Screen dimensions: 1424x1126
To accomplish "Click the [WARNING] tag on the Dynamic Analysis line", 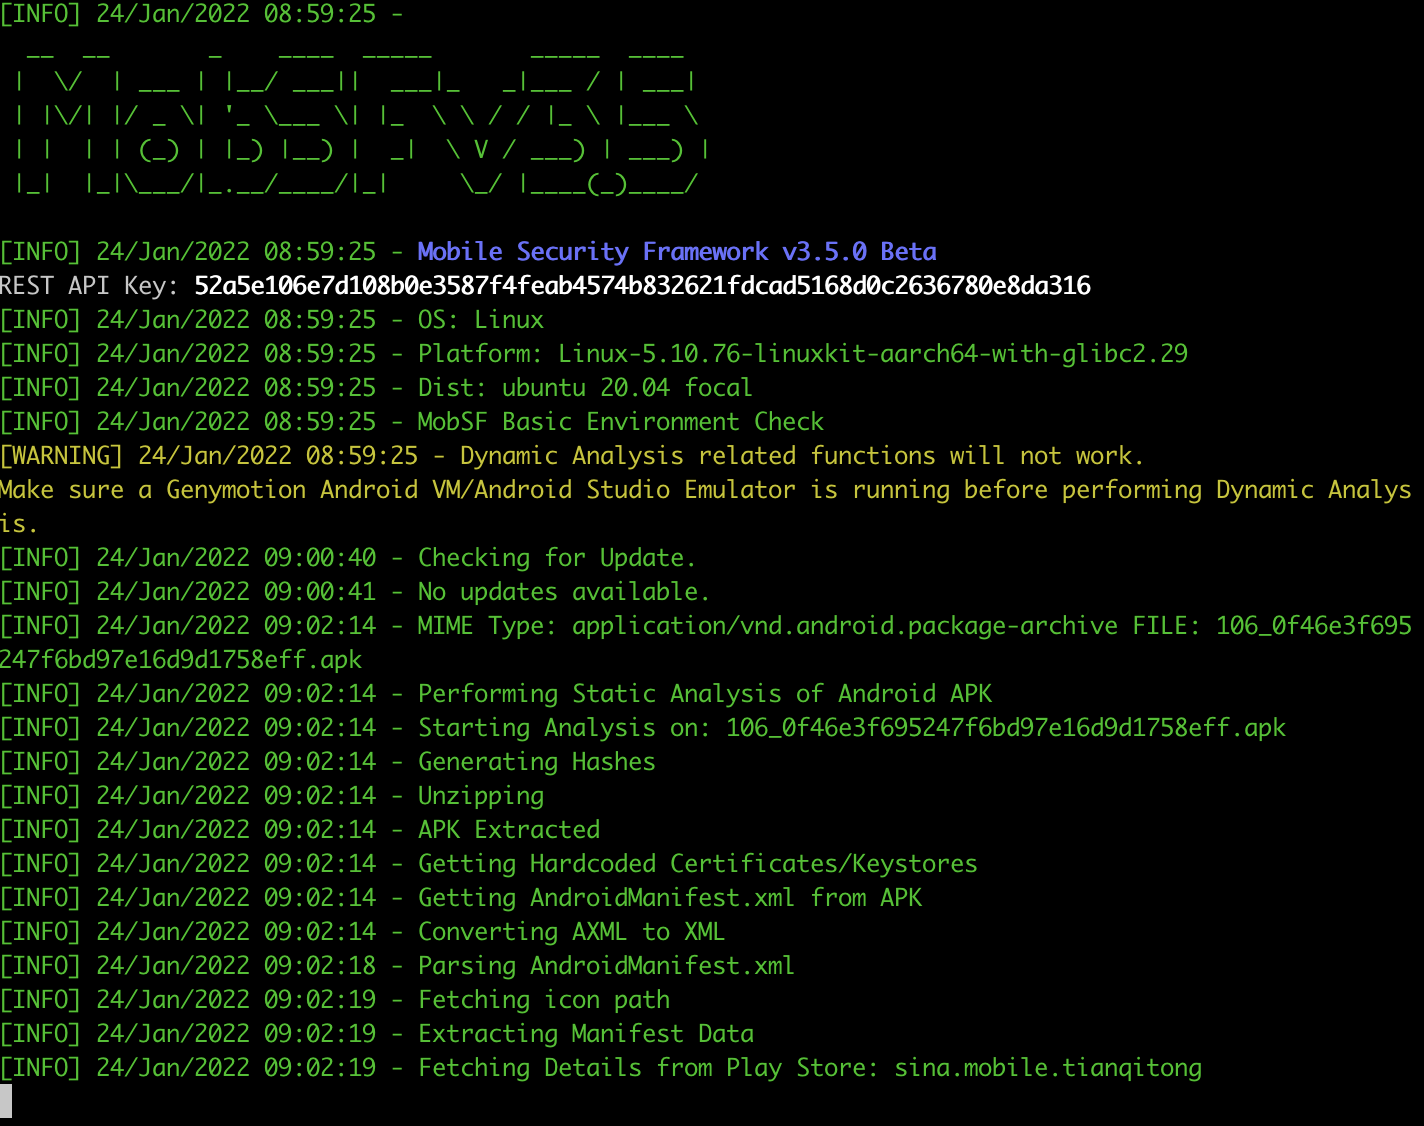I will point(60,456).
